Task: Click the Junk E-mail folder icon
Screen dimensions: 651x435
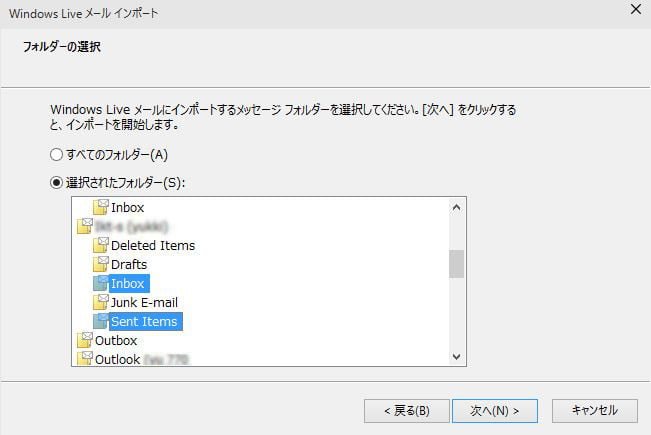Action: point(100,302)
